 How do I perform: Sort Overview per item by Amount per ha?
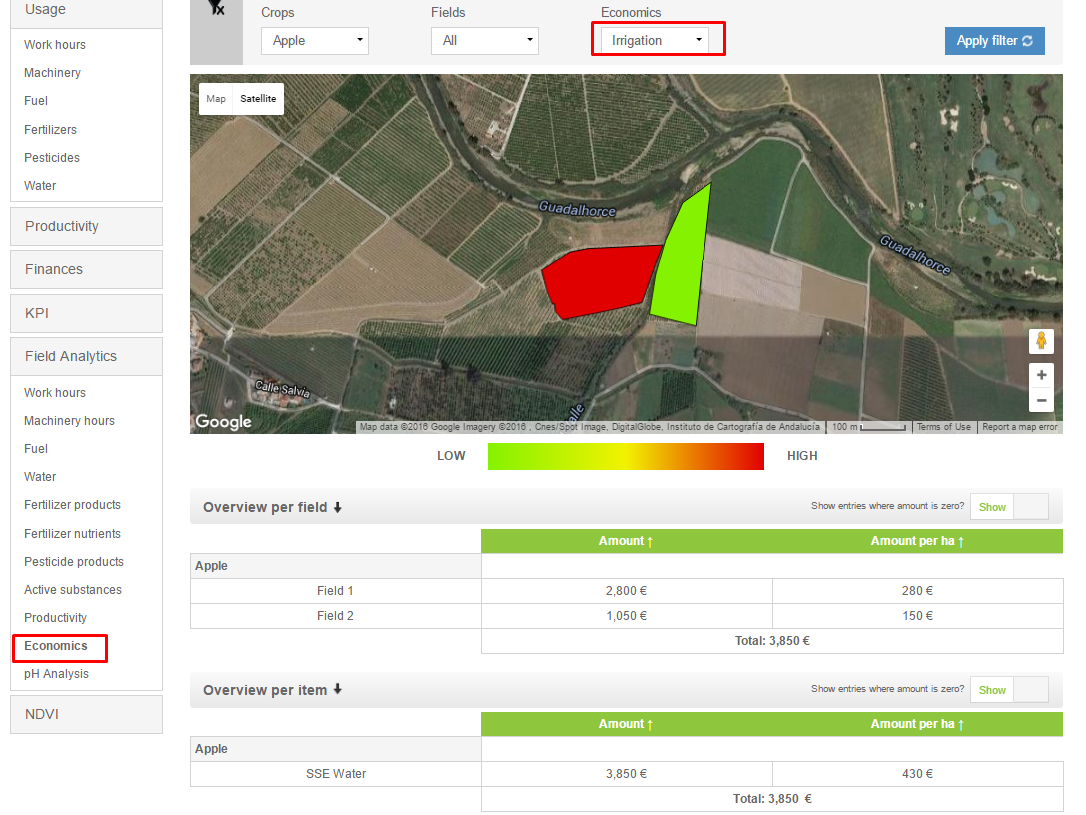[x=916, y=724]
